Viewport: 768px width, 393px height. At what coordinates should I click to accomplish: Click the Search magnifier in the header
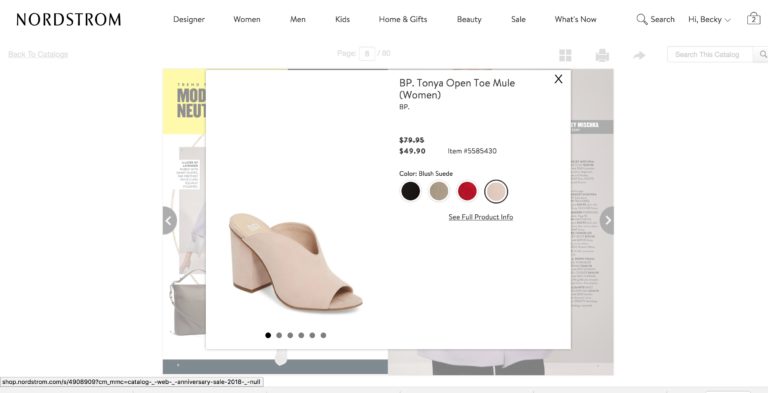(x=642, y=19)
